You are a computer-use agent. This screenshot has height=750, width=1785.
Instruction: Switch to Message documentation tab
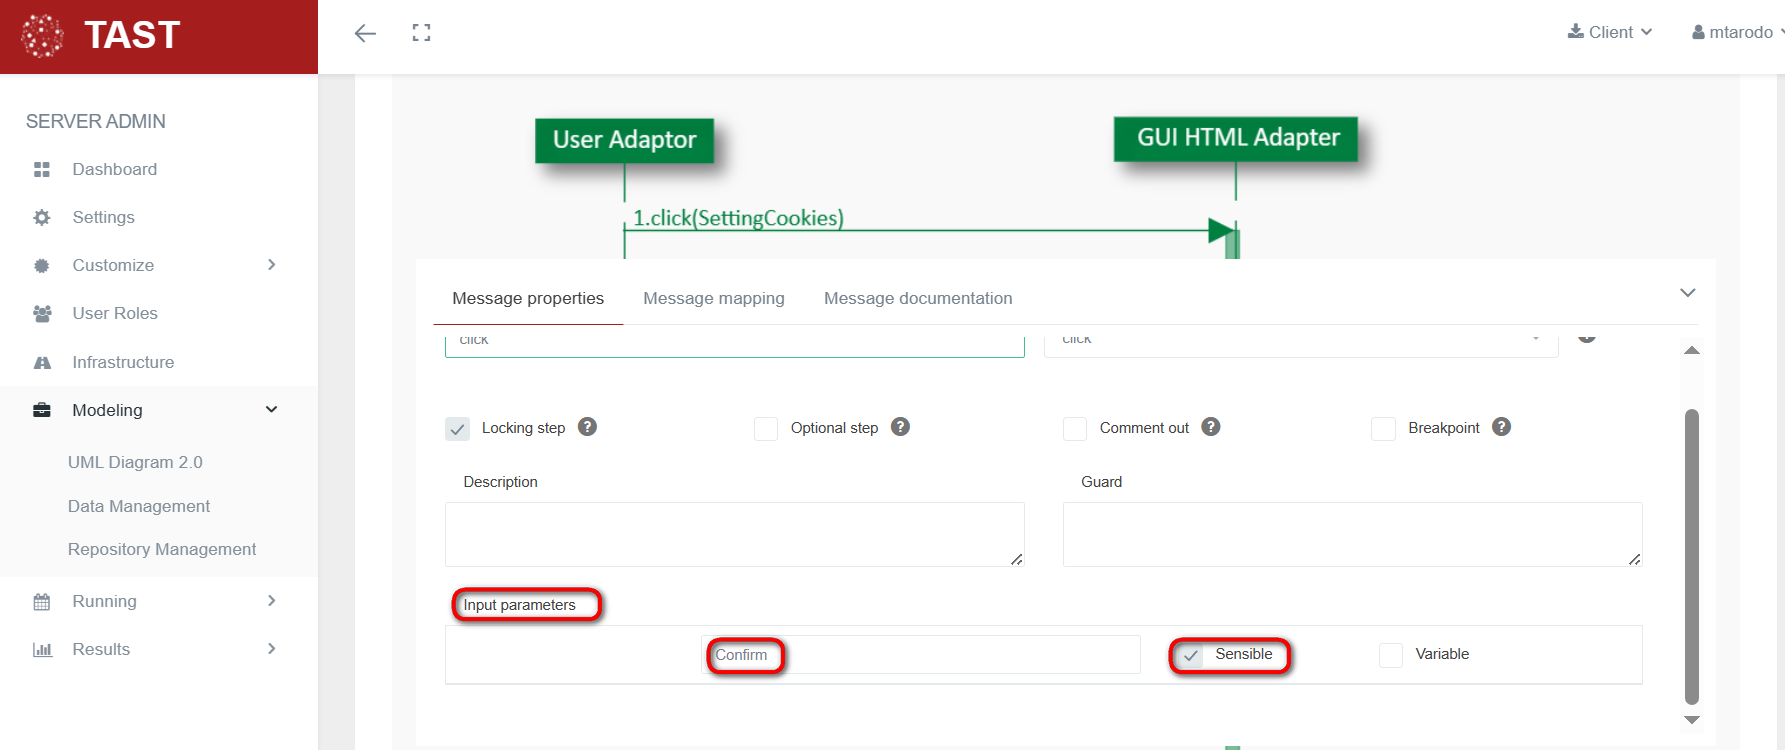coord(917,298)
